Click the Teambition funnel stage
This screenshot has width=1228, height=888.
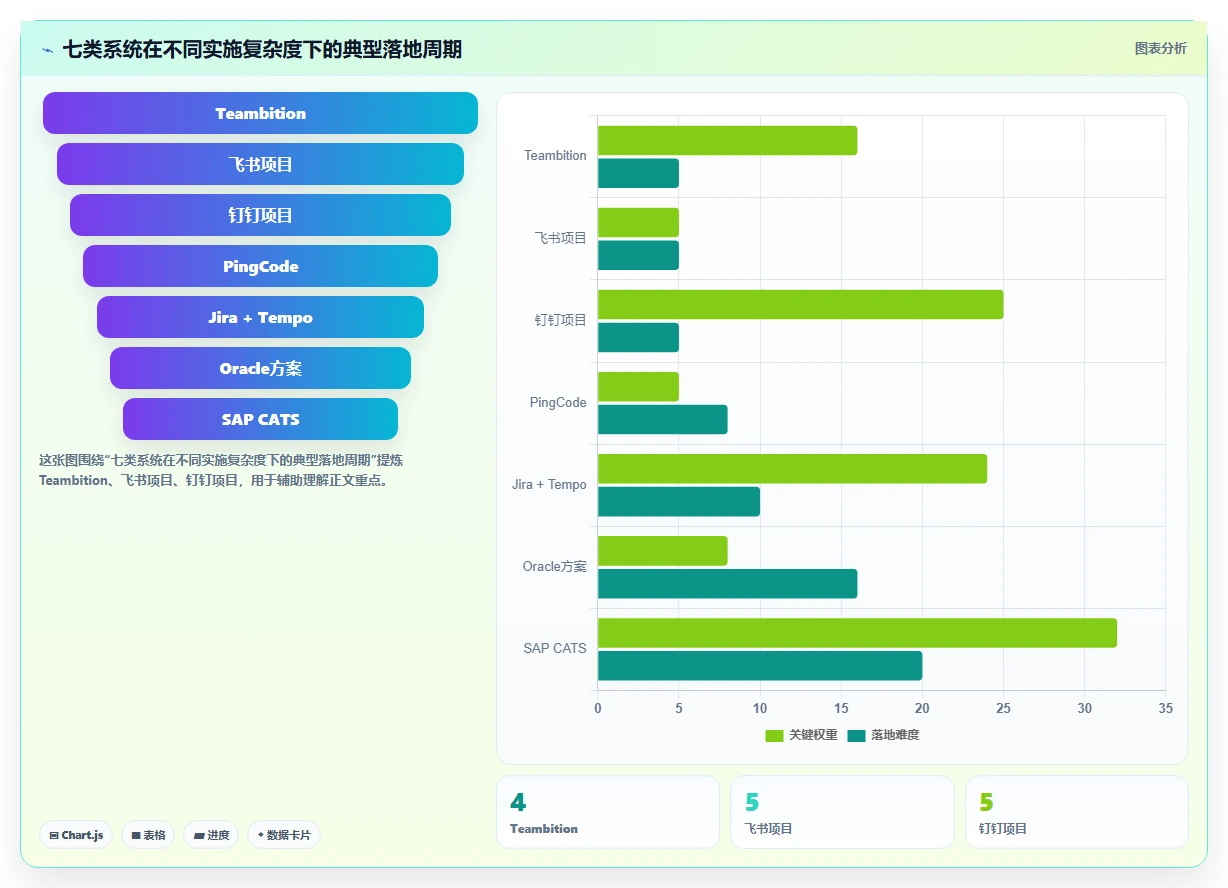pos(260,113)
